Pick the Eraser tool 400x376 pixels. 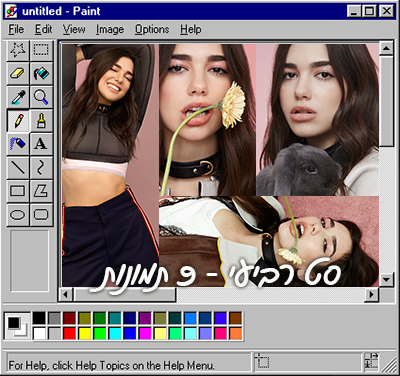tap(18, 73)
